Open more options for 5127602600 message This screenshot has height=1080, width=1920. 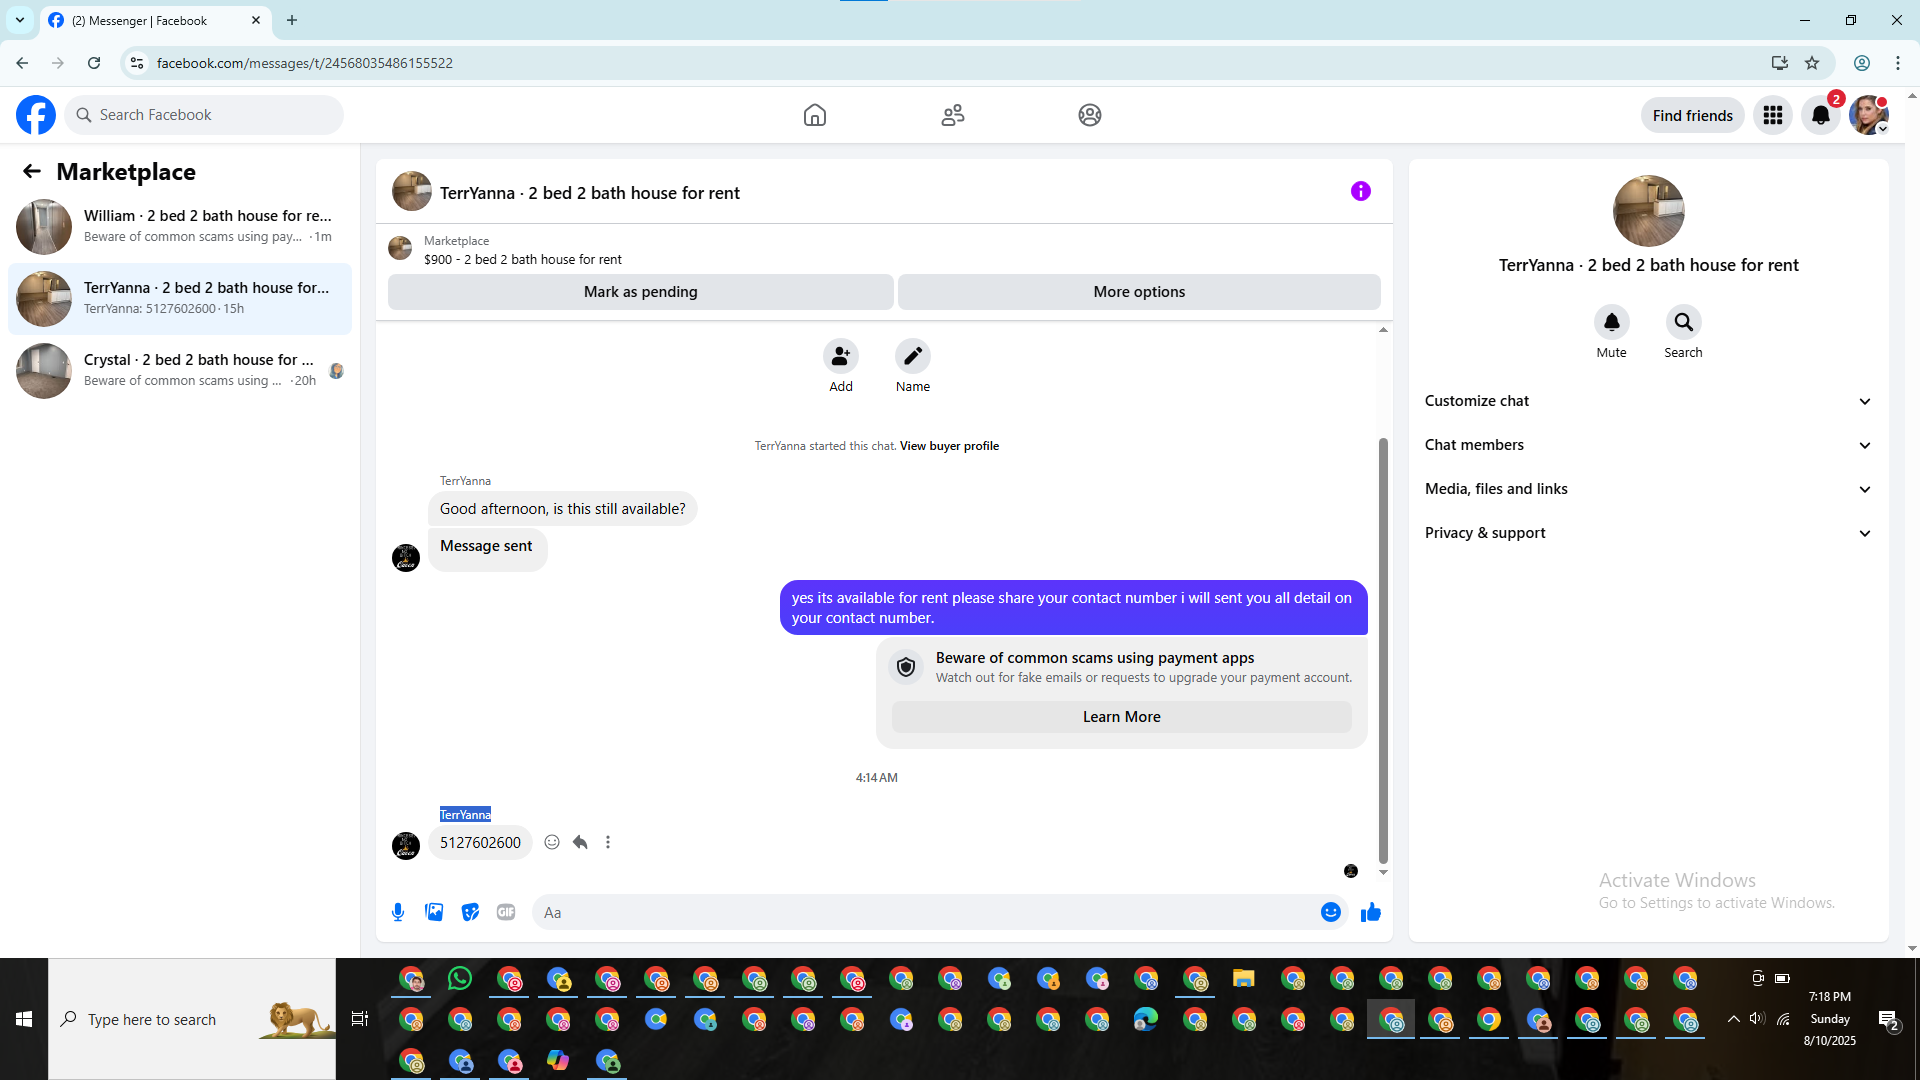tap(608, 842)
